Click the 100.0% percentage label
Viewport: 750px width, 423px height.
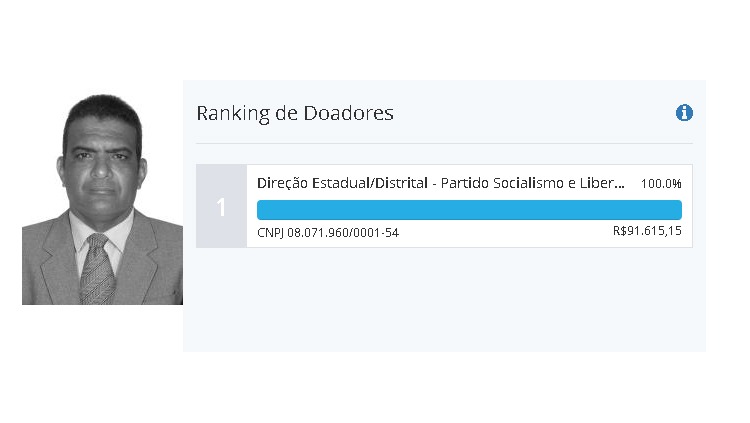pos(661,184)
